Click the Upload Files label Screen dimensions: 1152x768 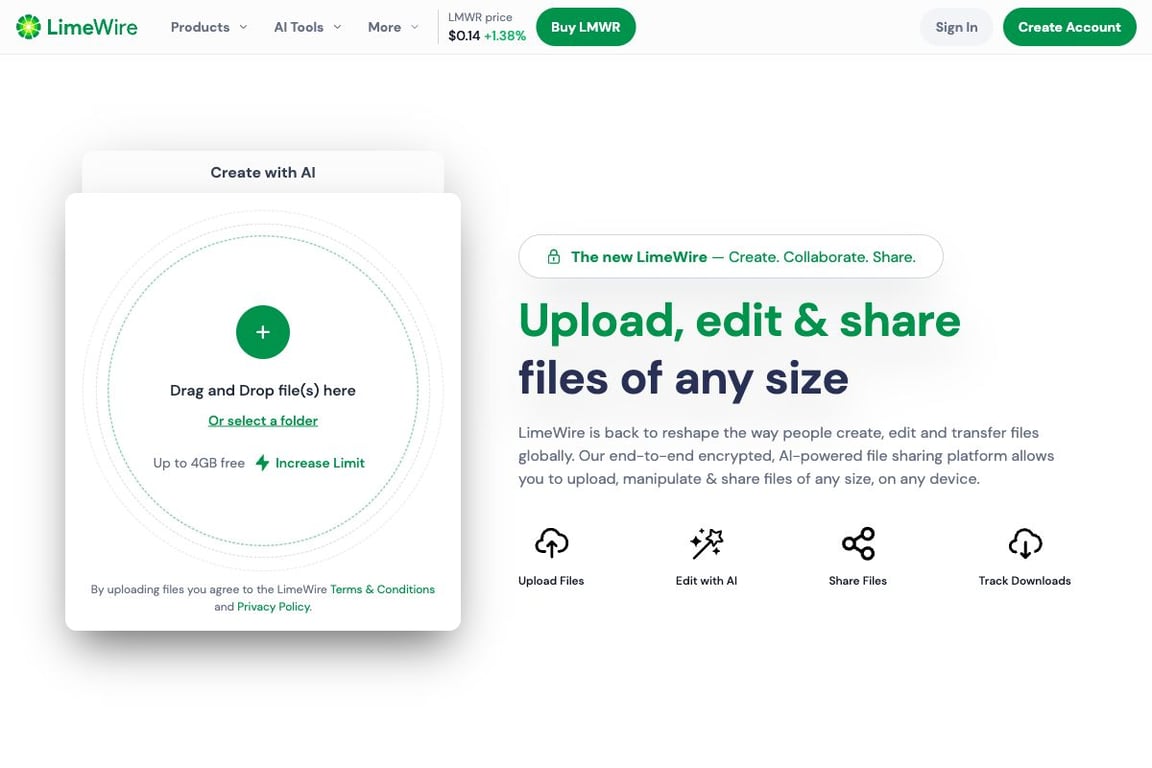coord(551,581)
